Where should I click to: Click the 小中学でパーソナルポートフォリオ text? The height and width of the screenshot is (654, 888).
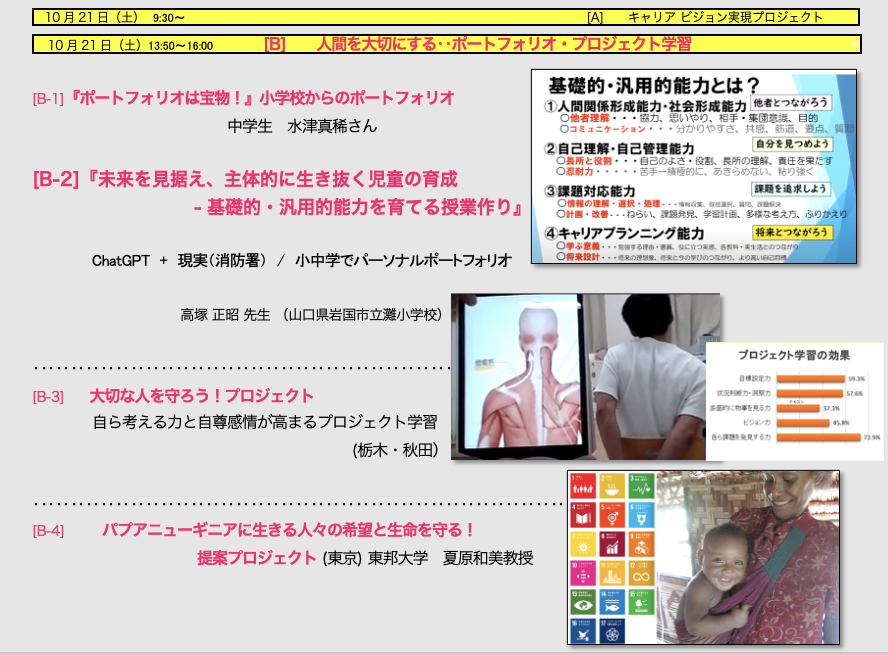[403, 260]
